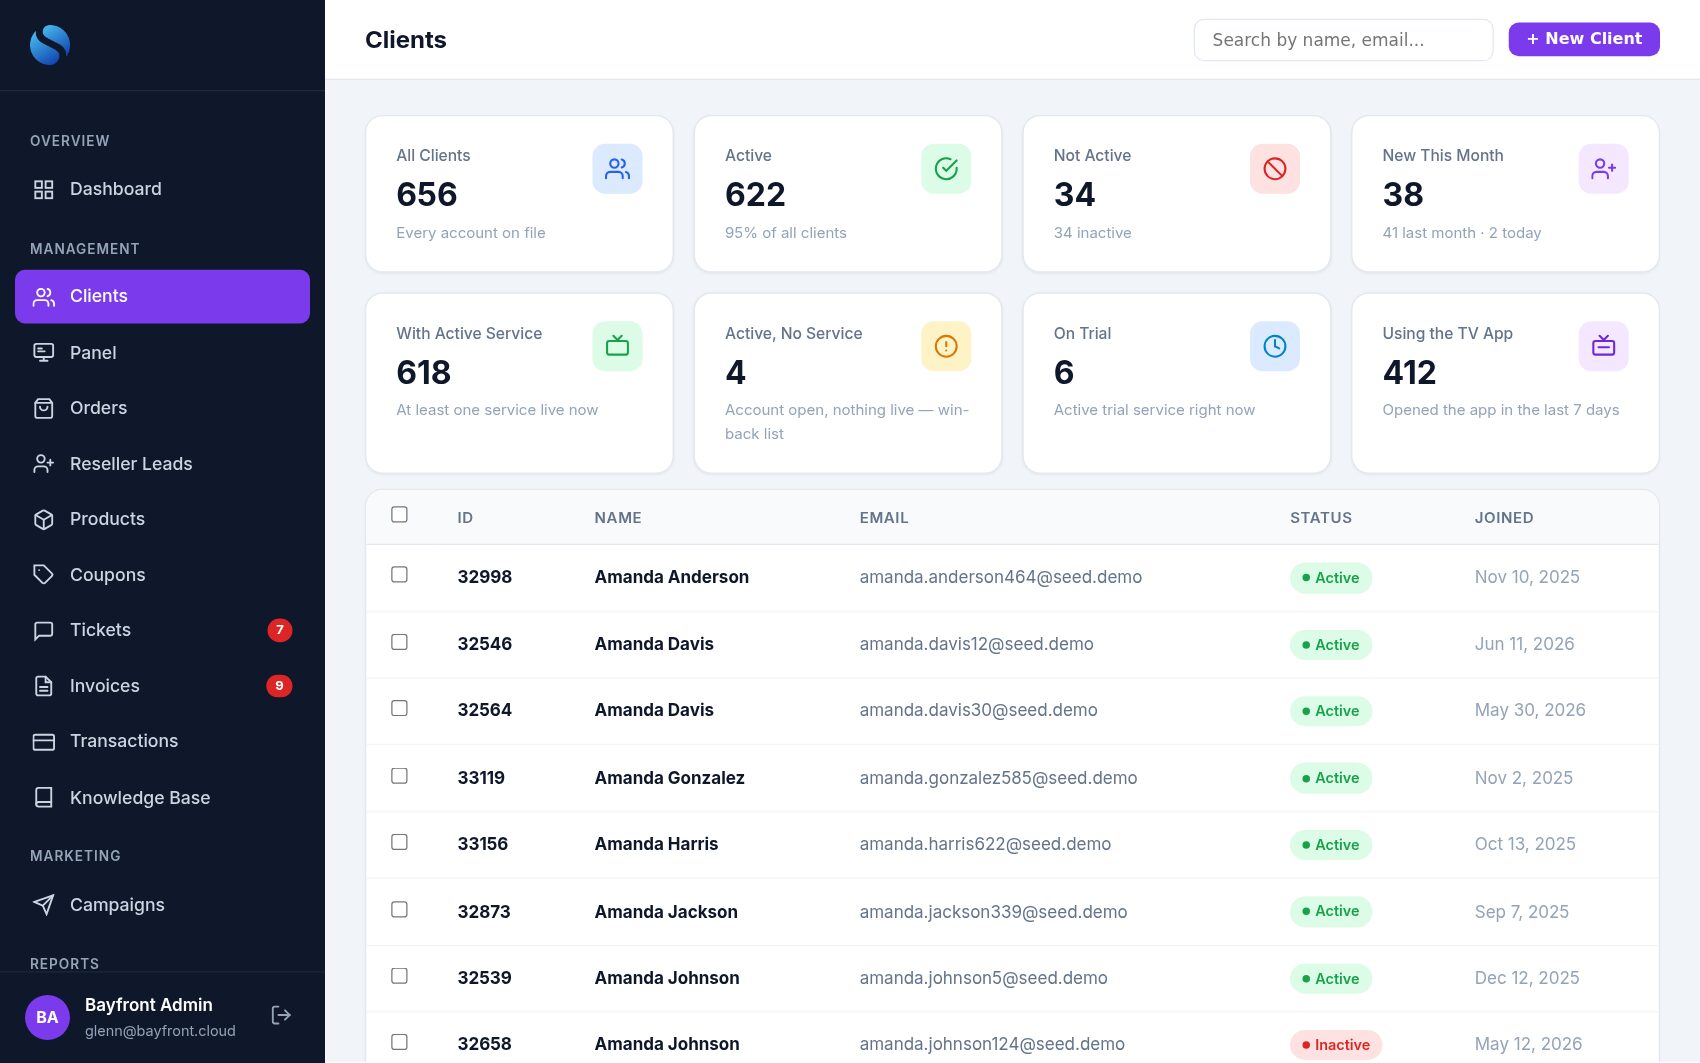Tick the checkbox for client 32658
This screenshot has height=1063, width=1700.
(x=399, y=1042)
